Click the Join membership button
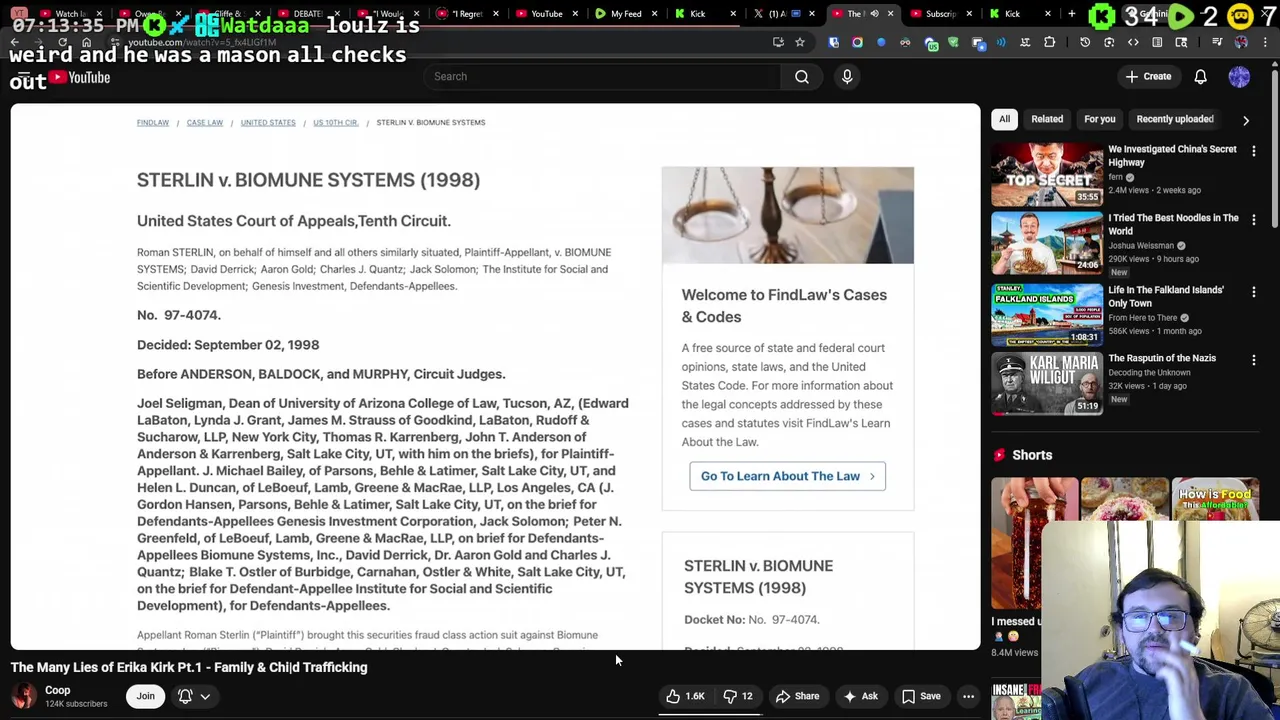The image size is (1280, 720). point(146,696)
